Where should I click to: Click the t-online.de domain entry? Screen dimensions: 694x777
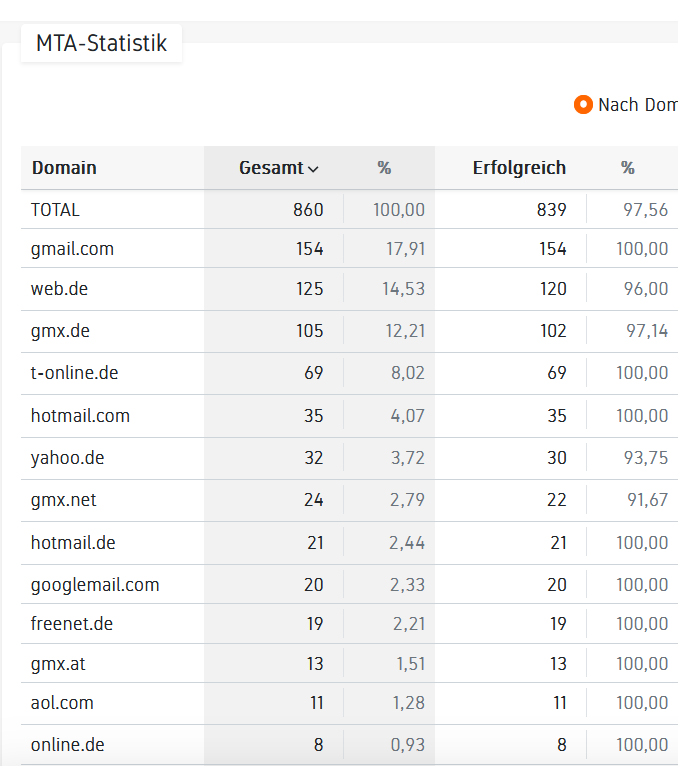pos(74,373)
